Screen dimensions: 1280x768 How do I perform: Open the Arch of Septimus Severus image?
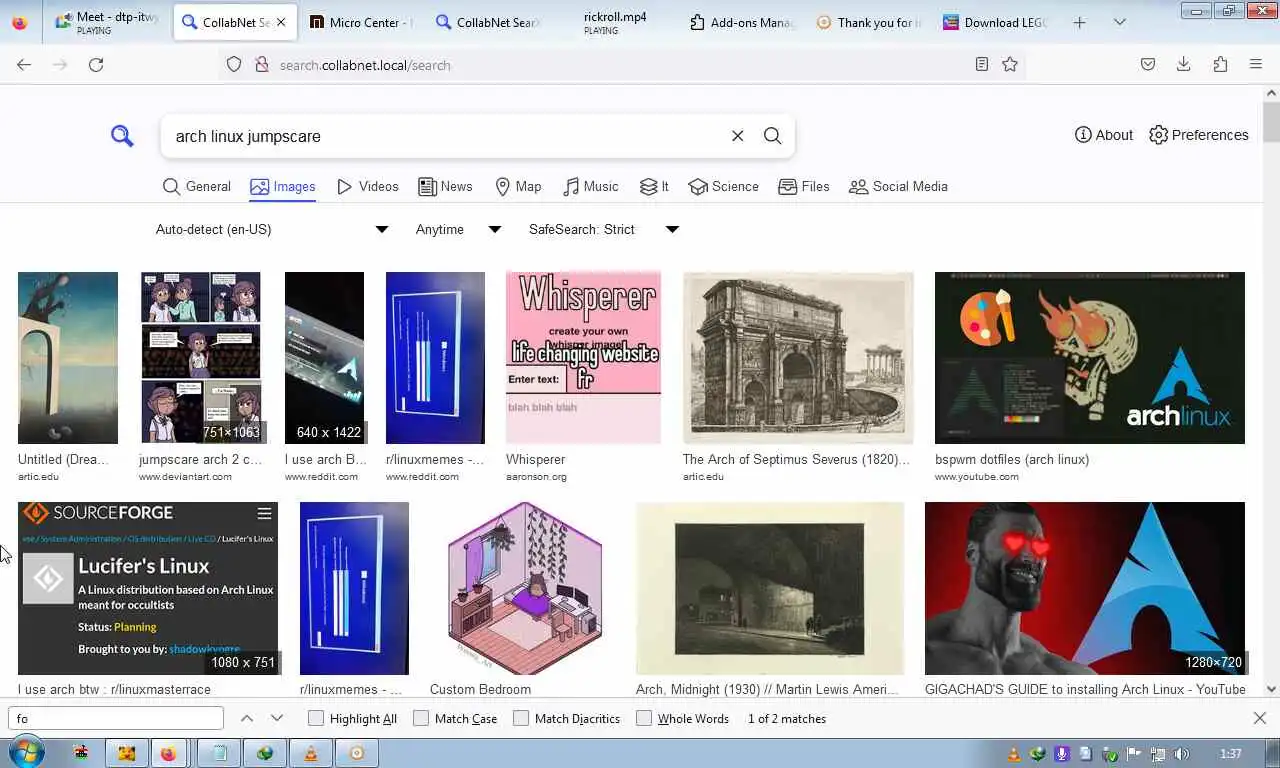[x=798, y=357]
